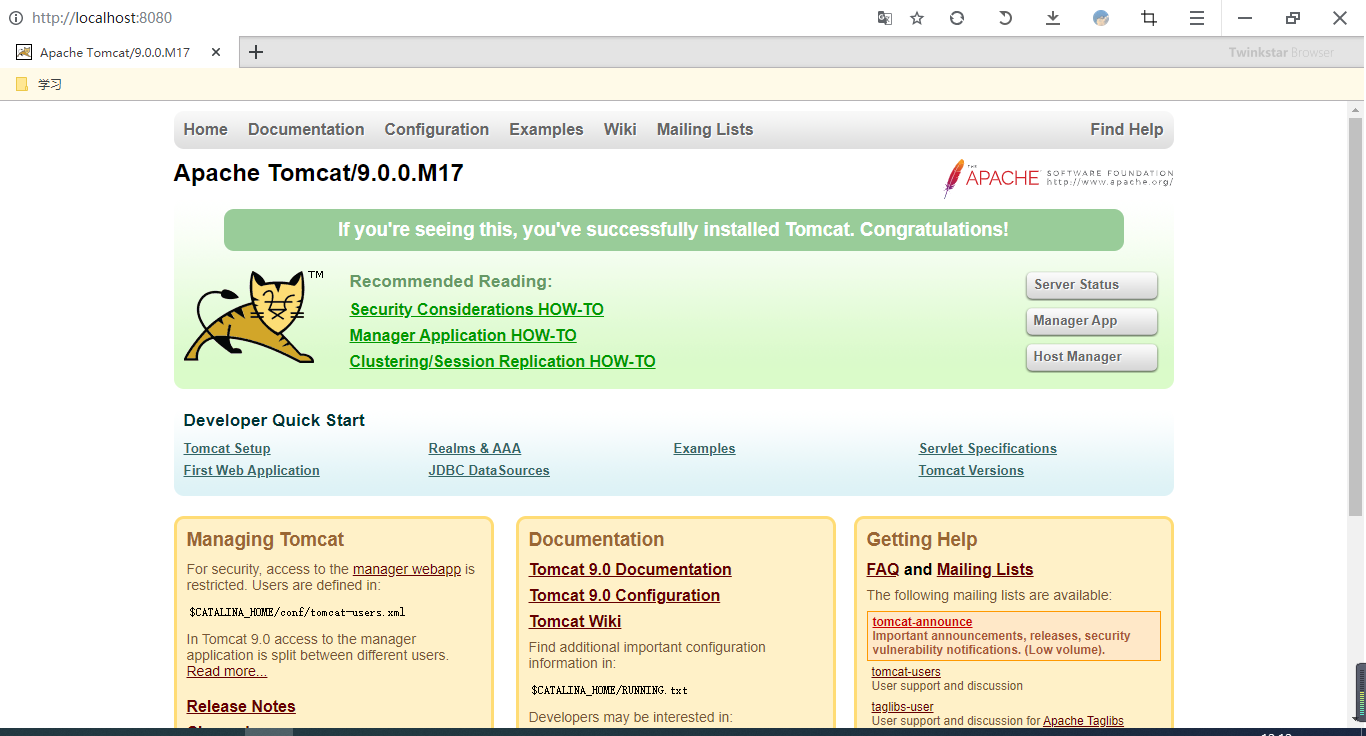
Task: Open Security Considerations HOW-TO link
Action: (x=477, y=309)
